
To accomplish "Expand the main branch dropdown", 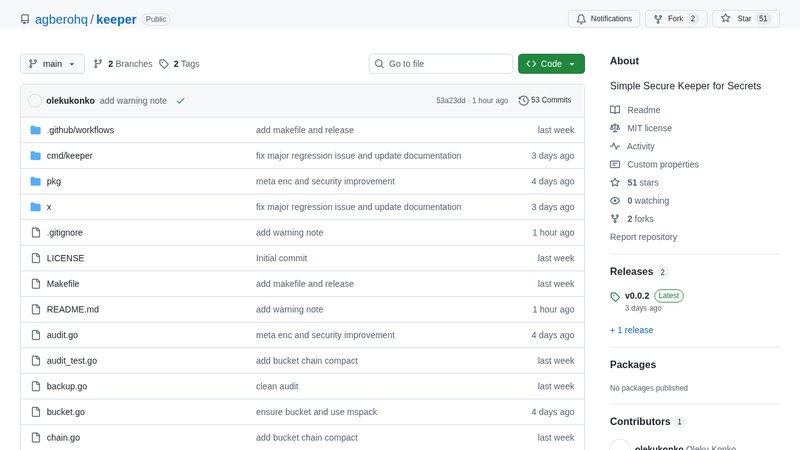I will tap(52, 64).
